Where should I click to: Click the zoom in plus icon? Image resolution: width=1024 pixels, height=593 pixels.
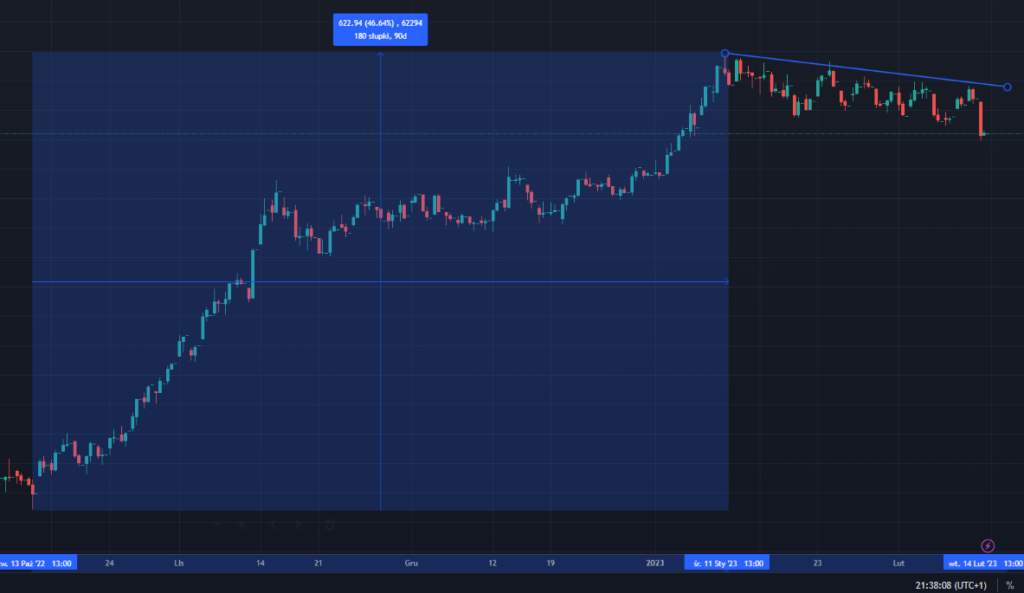coord(241,523)
